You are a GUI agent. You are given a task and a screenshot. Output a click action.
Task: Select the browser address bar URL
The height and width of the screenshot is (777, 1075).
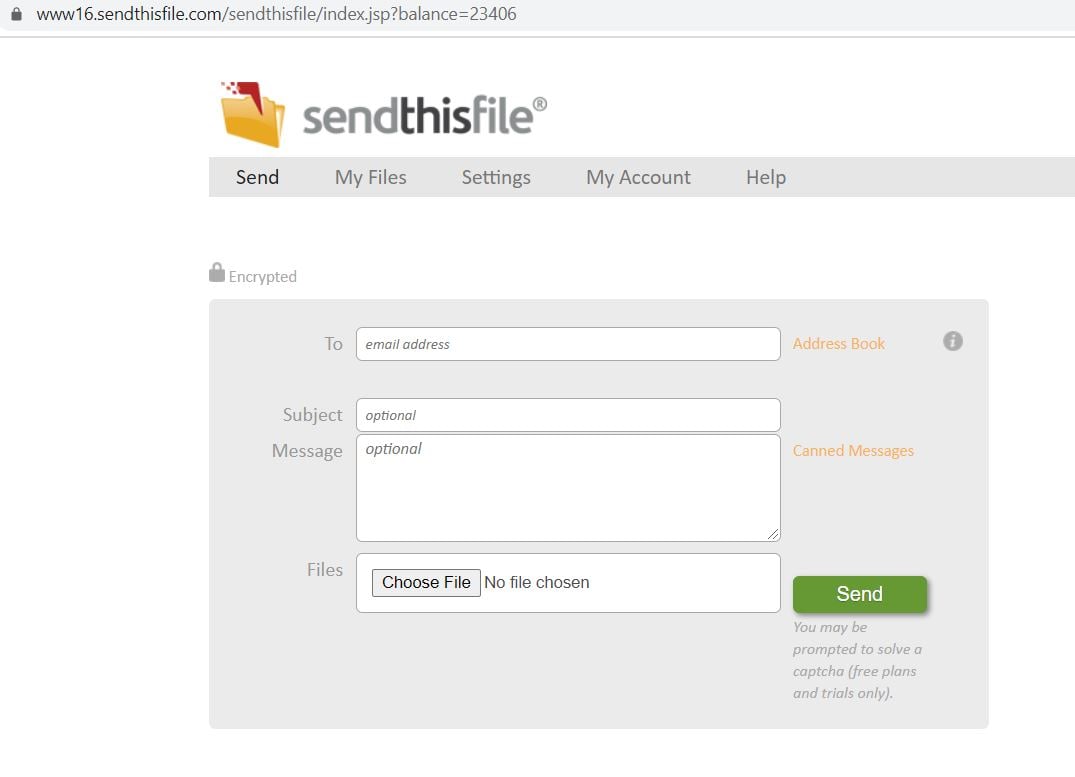[274, 14]
